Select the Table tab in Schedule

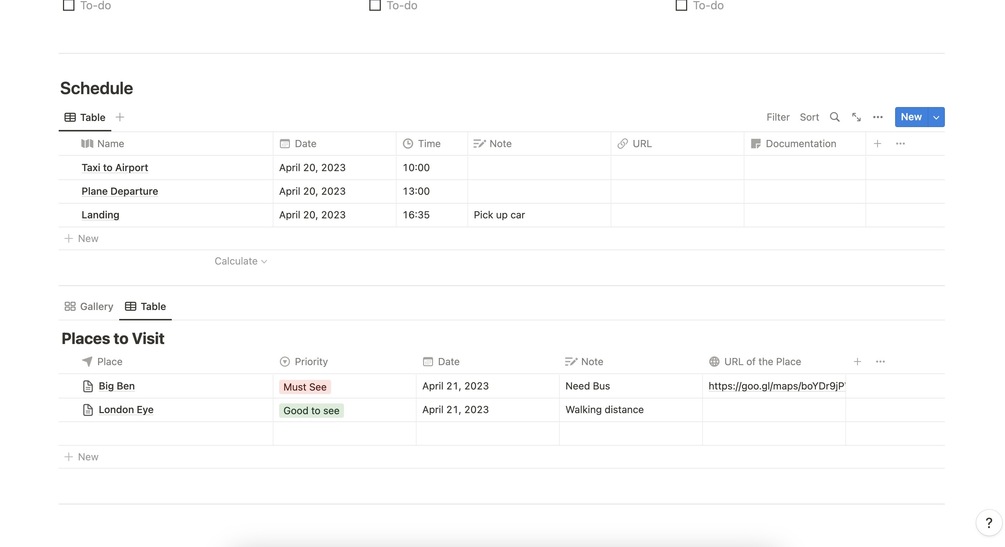(85, 117)
